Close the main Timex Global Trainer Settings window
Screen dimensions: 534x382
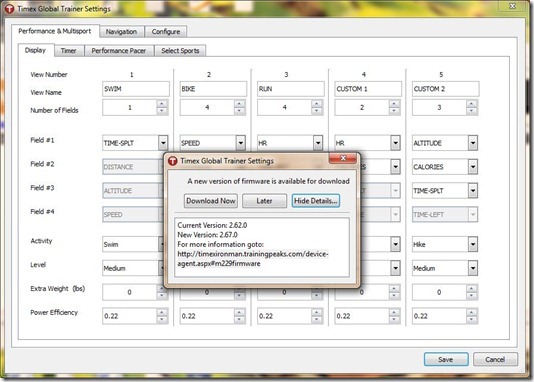coord(512,6)
